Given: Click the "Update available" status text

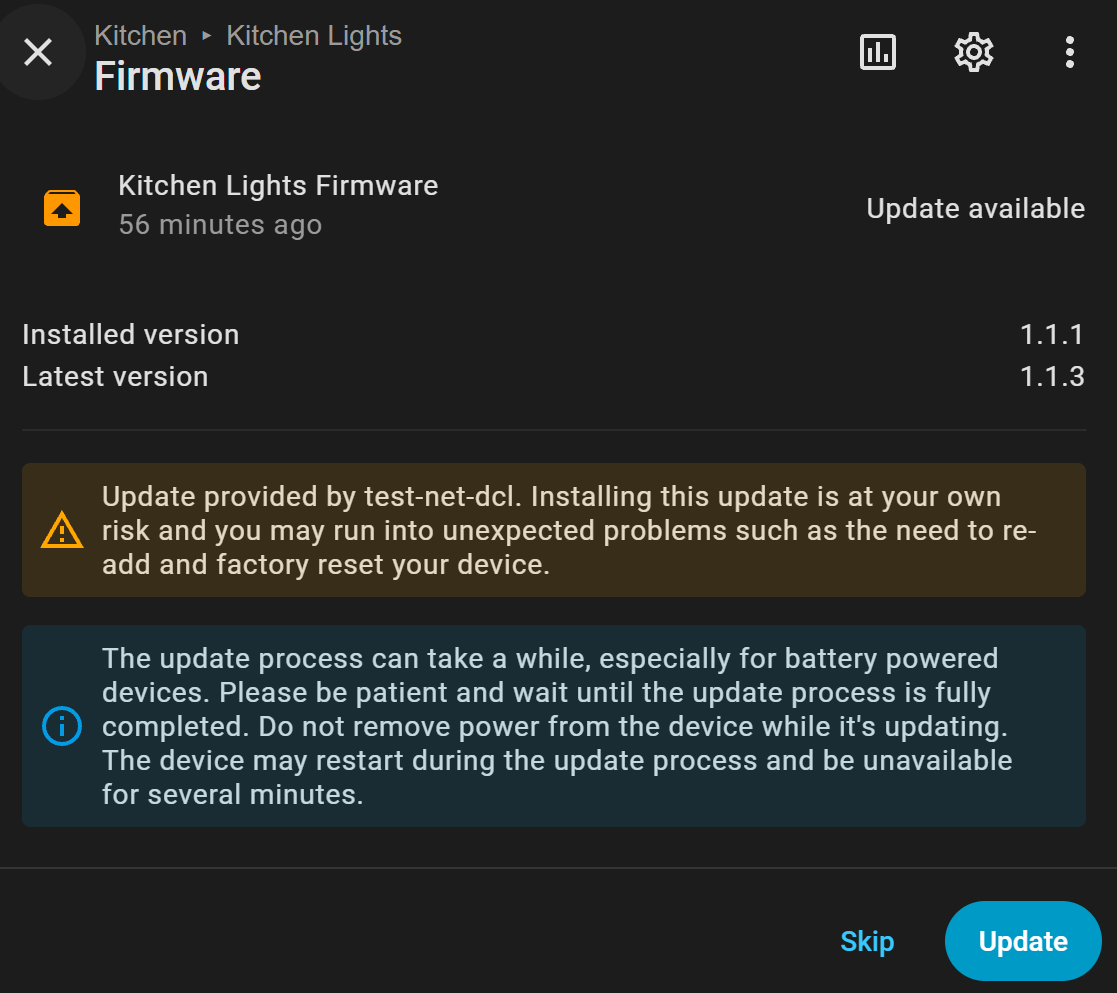Looking at the screenshot, I should (975, 208).
